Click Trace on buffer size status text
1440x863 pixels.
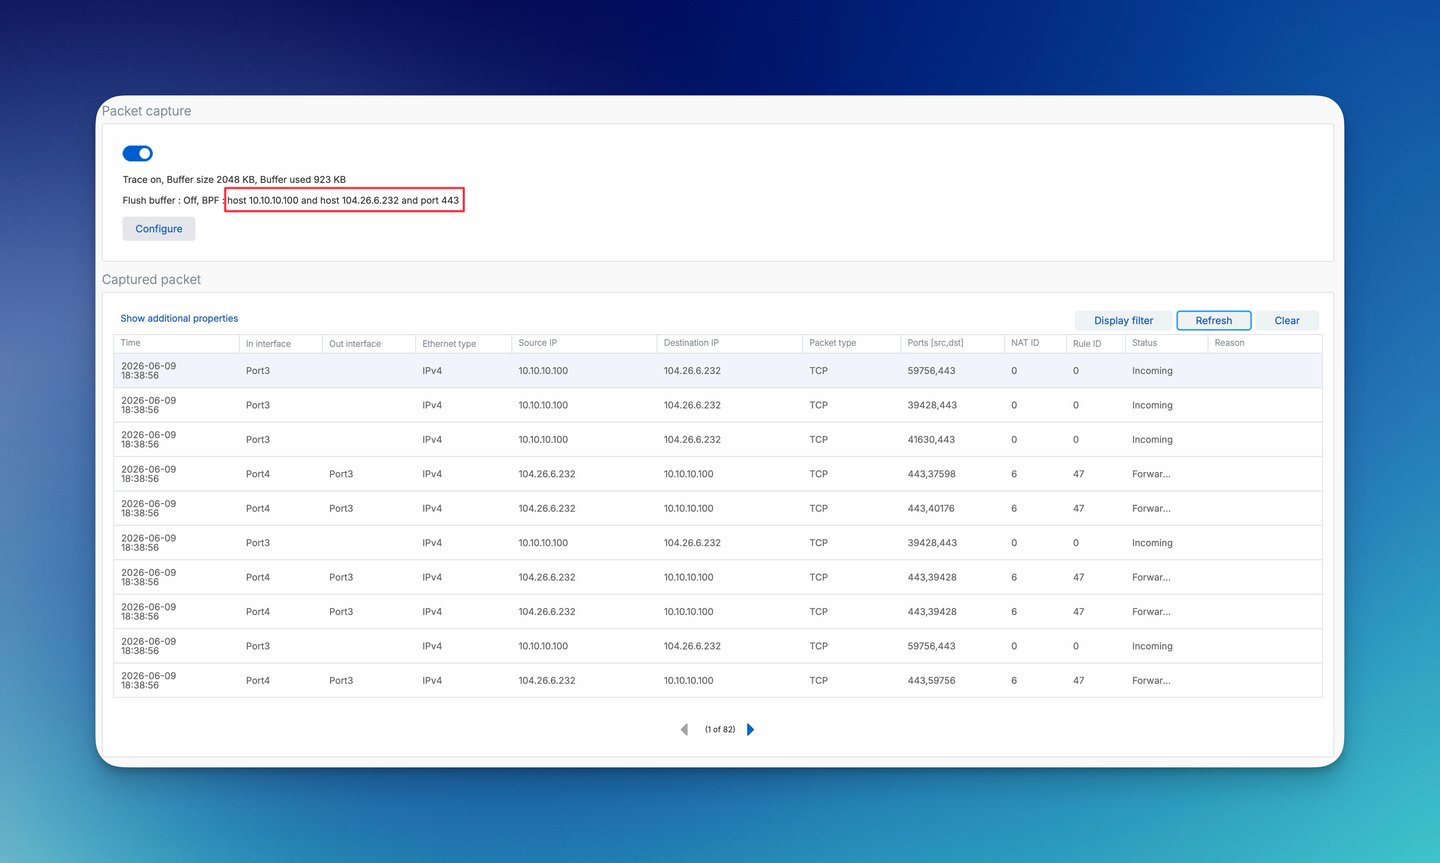pos(234,180)
